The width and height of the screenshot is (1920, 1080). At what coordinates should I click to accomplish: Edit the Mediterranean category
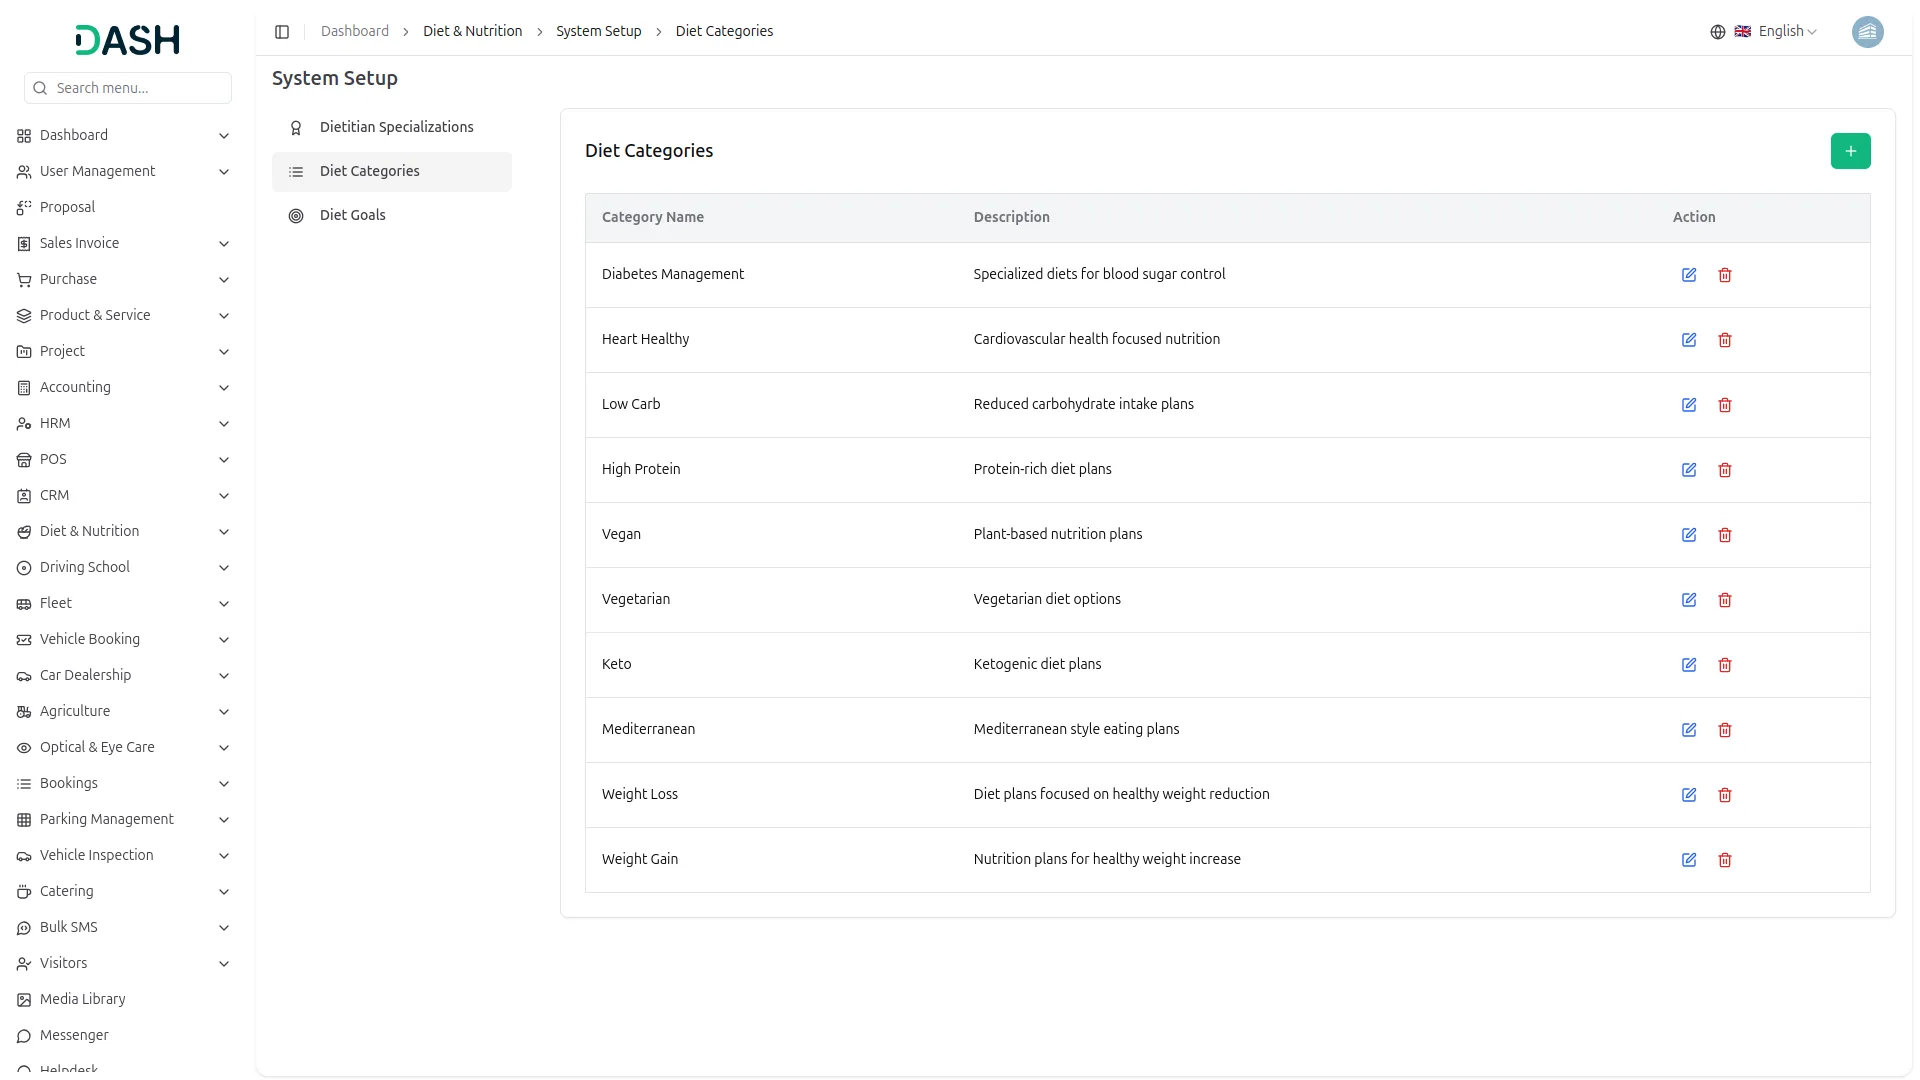tap(1689, 730)
